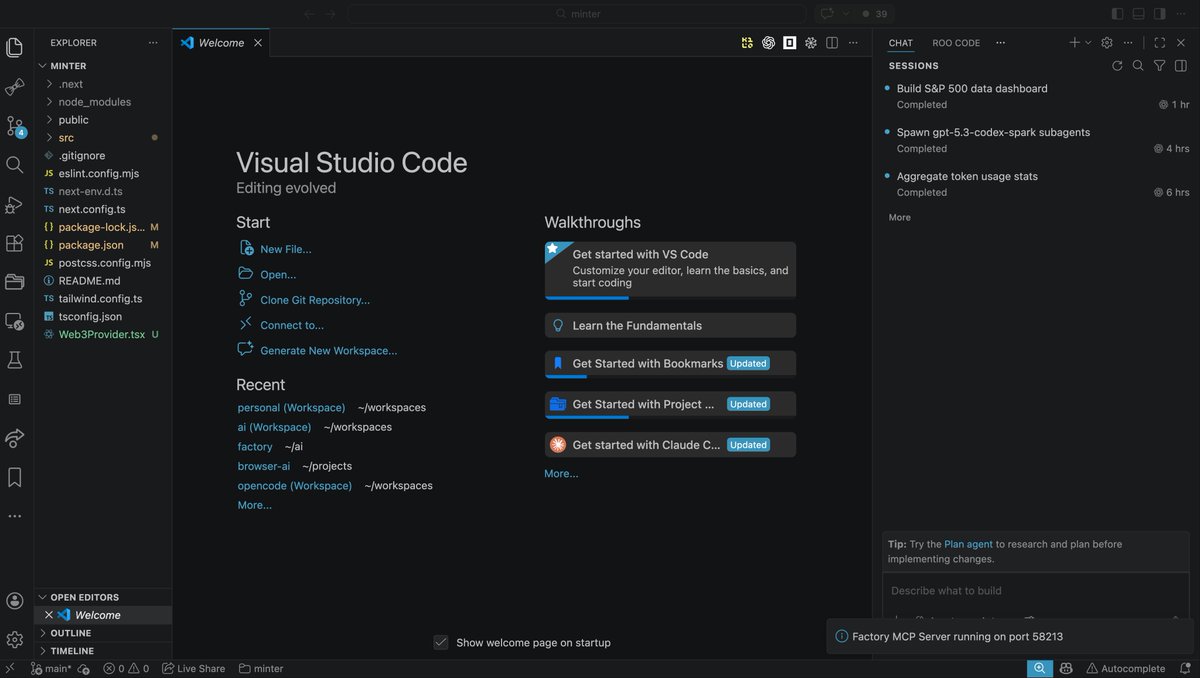Viewport: 1200px width, 678px height.
Task: Open chat panel settings gear
Action: pos(1107,43)
